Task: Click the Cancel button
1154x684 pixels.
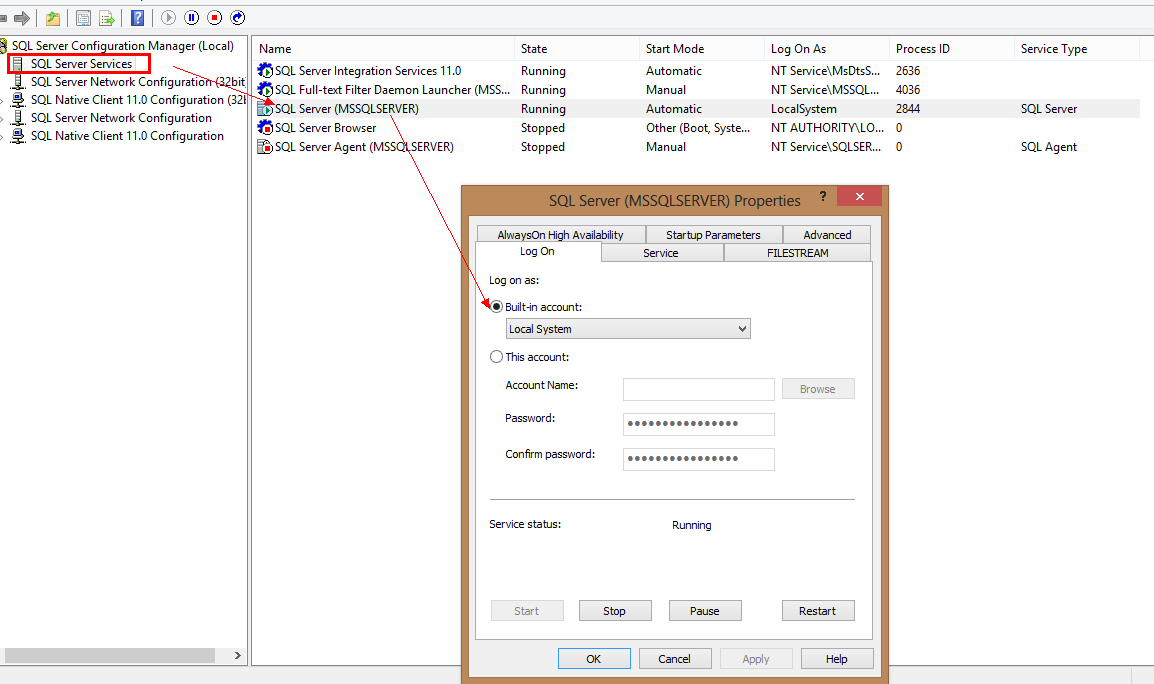Action: (675, 659)
